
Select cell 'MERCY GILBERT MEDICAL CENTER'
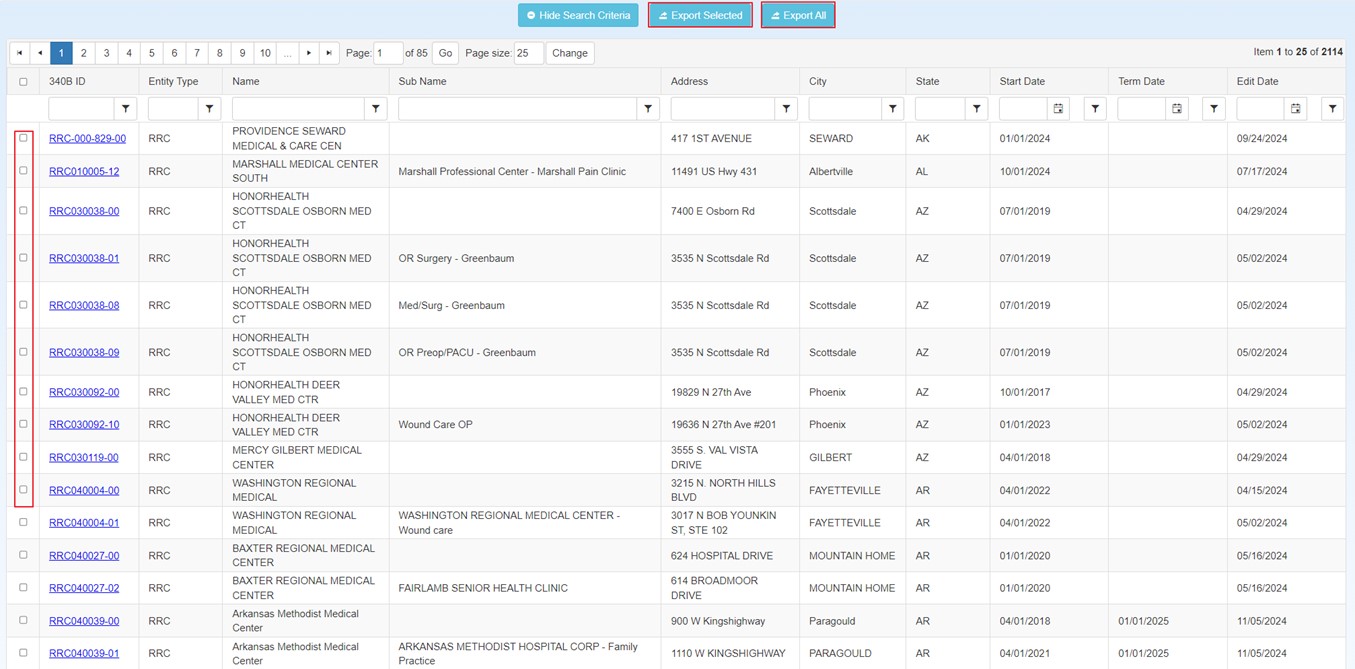tap(305, 457)
